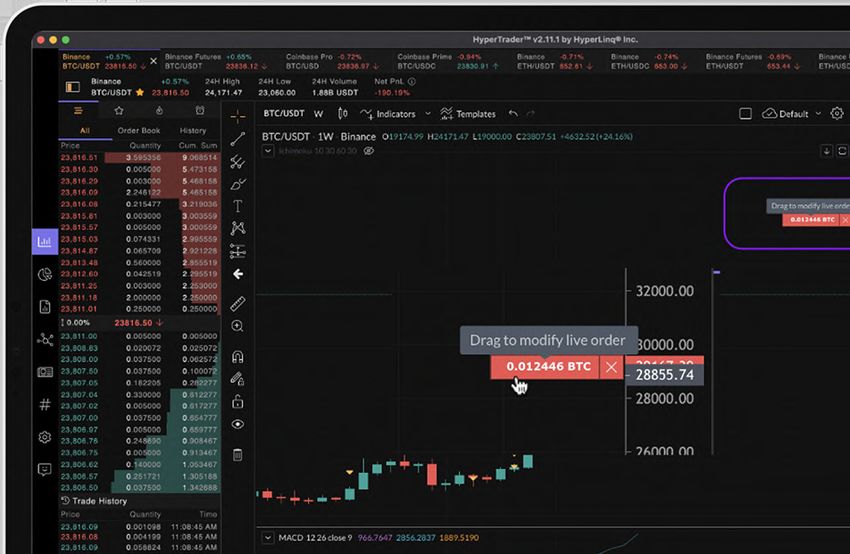Expand the favorite indicators dropdown arrow

[428, 114]
